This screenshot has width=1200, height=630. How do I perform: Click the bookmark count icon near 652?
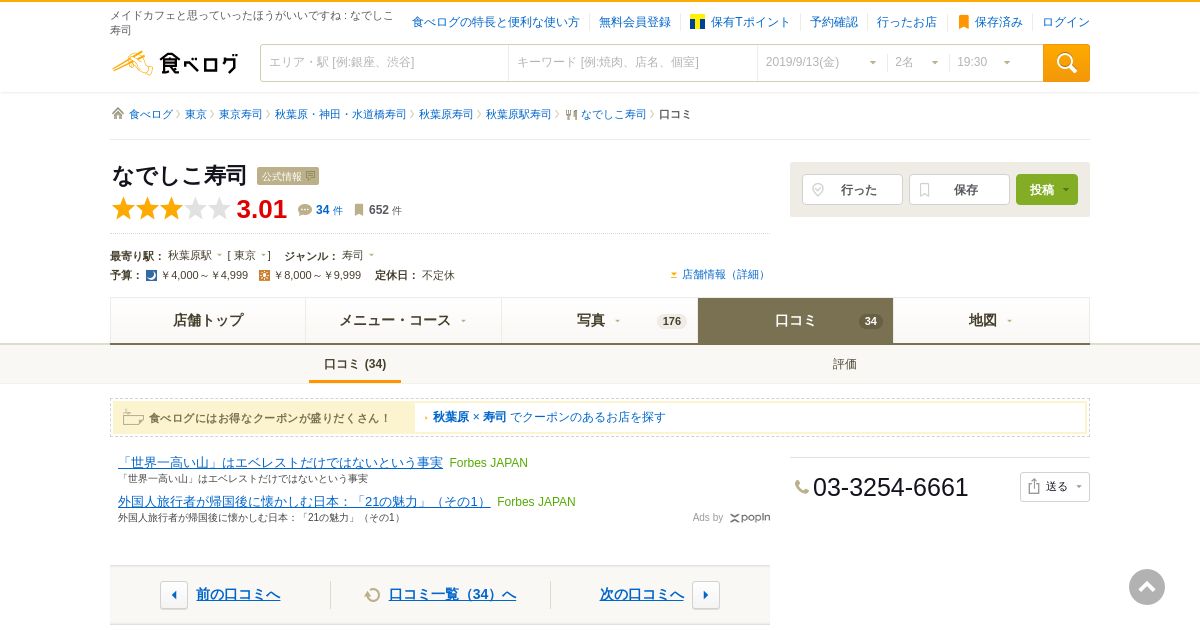pos(359,210)
